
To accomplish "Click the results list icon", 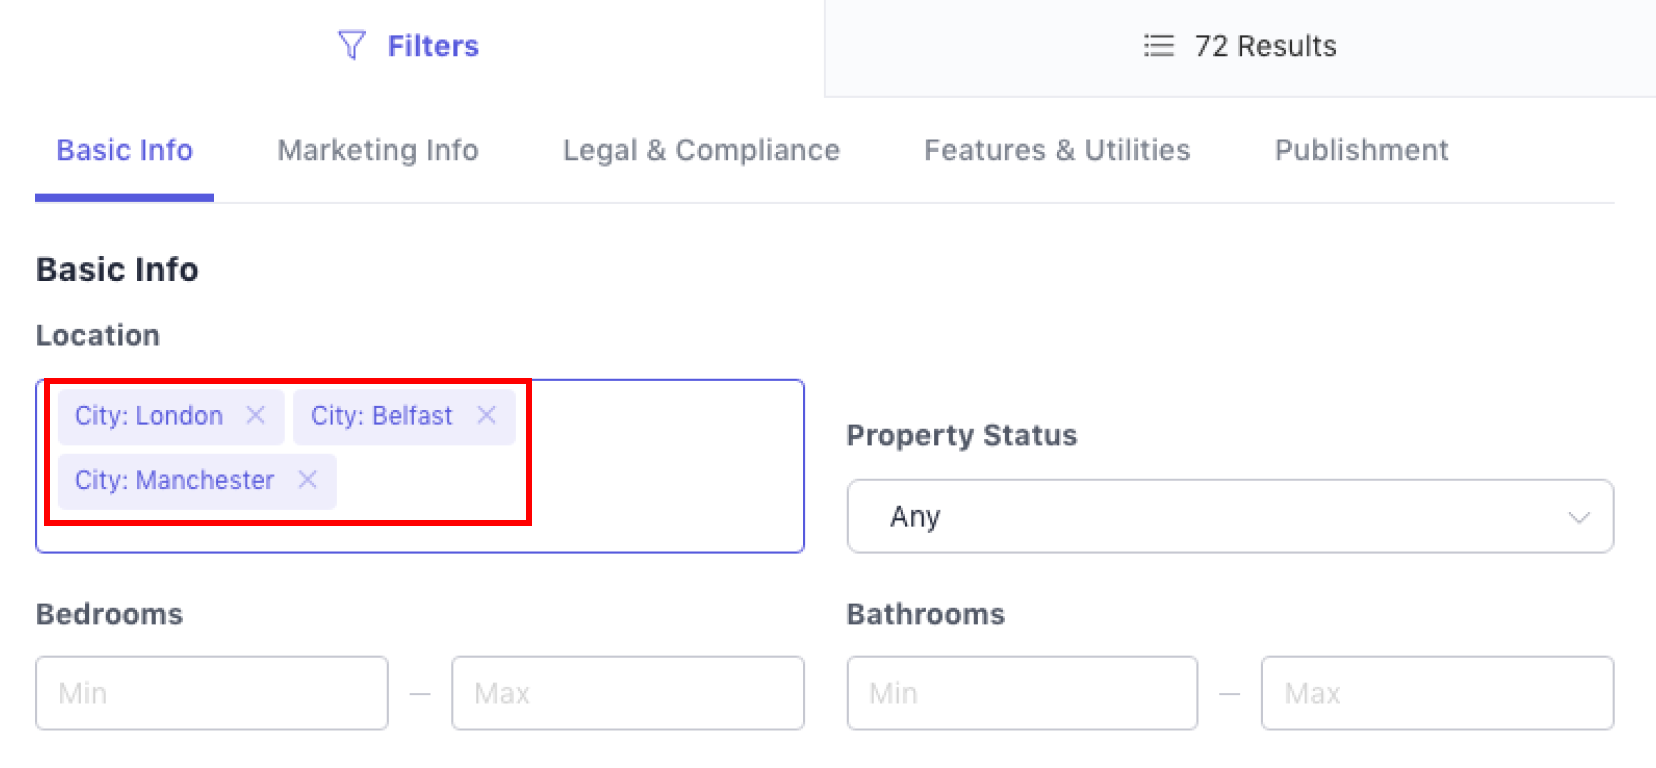I will (1158, 46).
